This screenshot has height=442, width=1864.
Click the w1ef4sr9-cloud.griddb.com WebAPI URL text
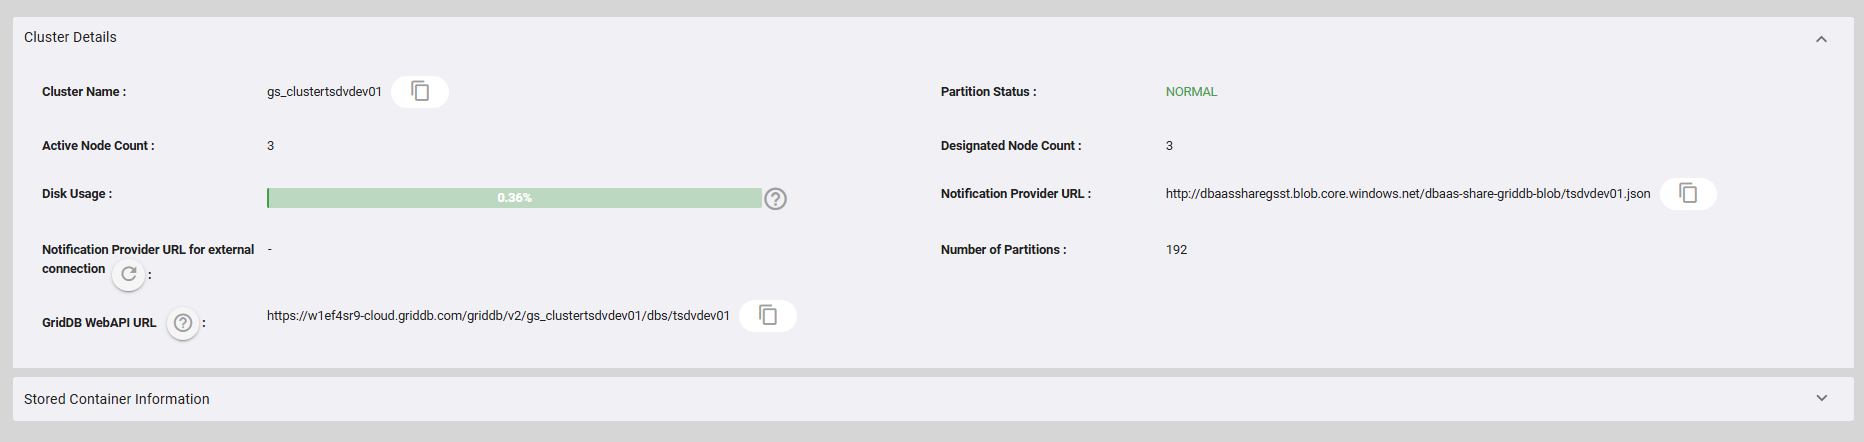point(498,316)
